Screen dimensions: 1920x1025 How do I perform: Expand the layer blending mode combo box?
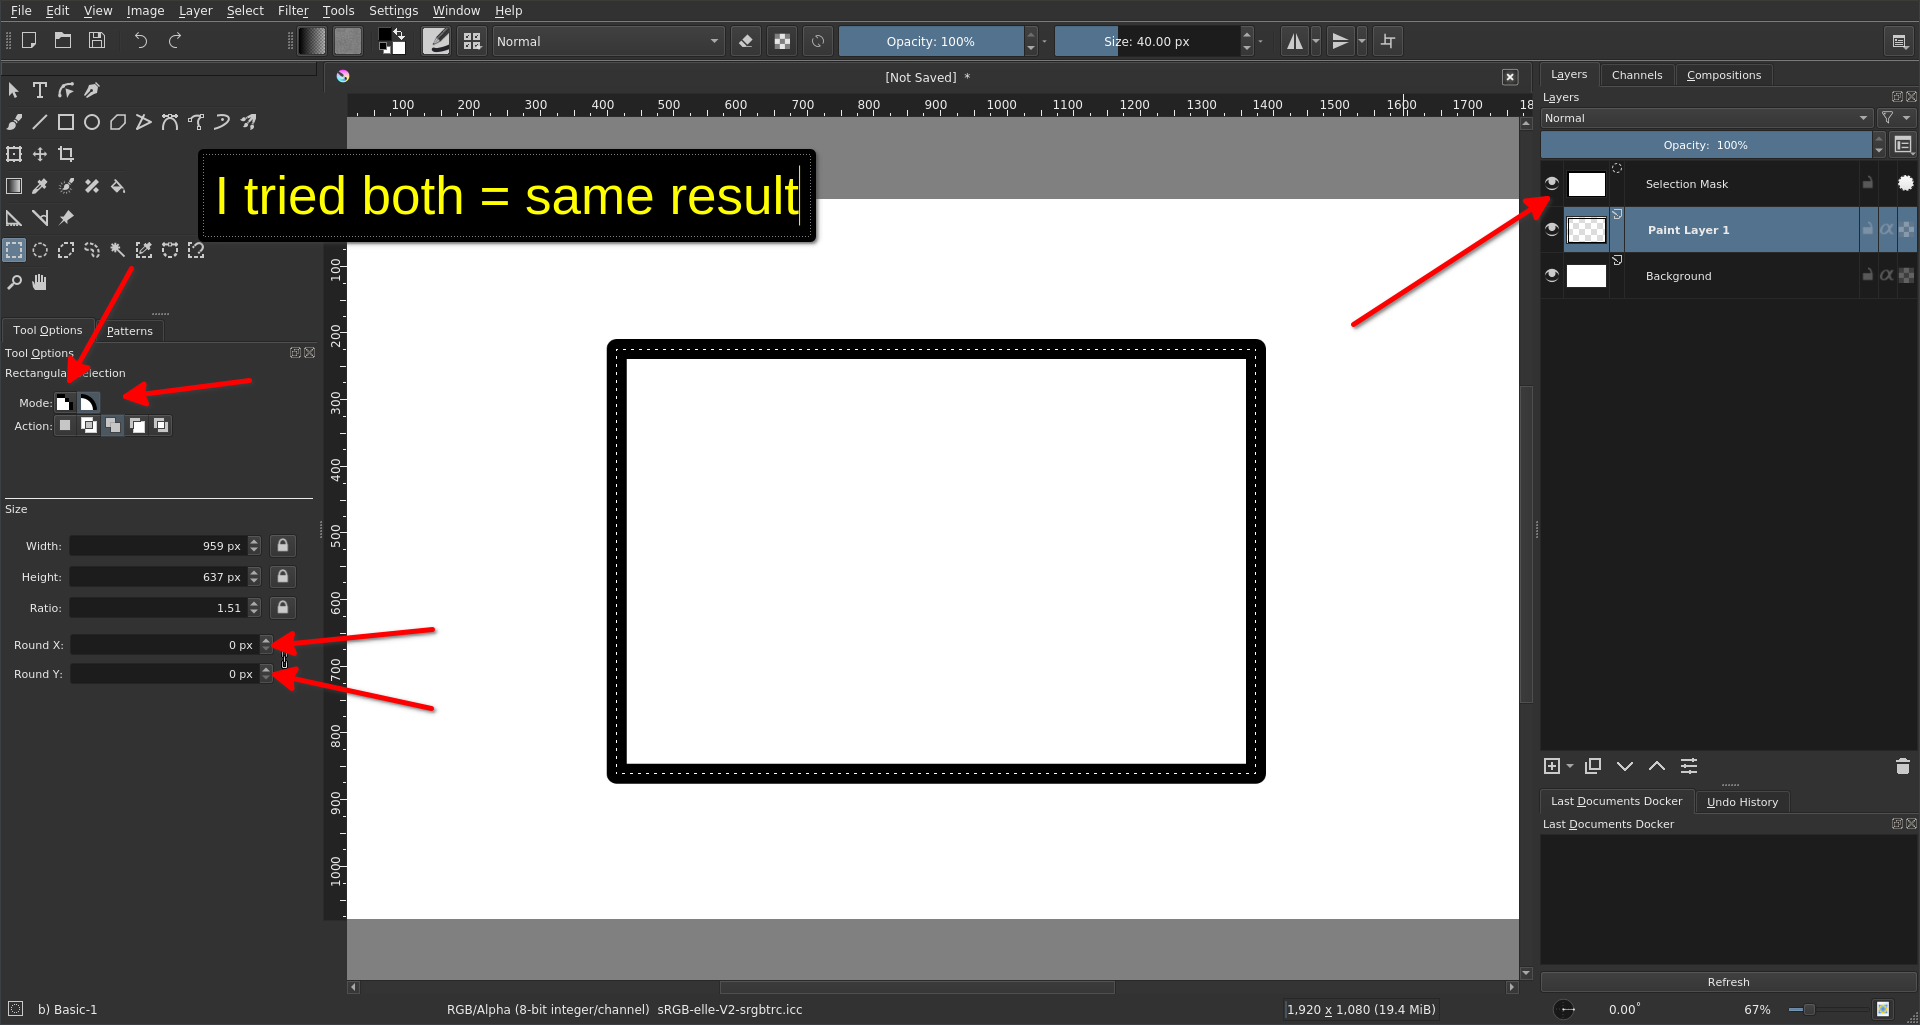(1705, 118)
